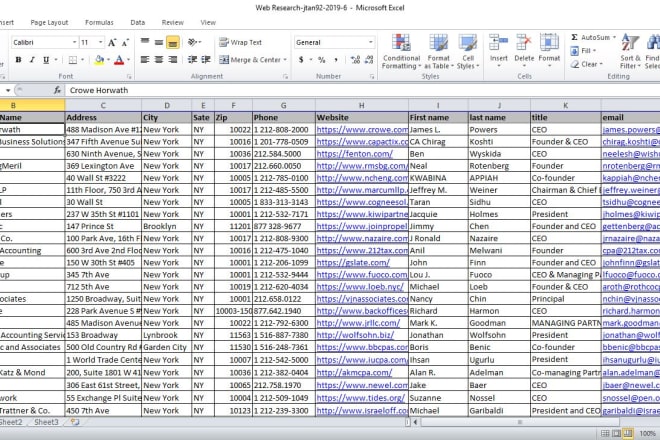Open https://gslate.com/ website link
Image resolution: width=660 pixels, height=440 pixels.
[x=353, y=263]
